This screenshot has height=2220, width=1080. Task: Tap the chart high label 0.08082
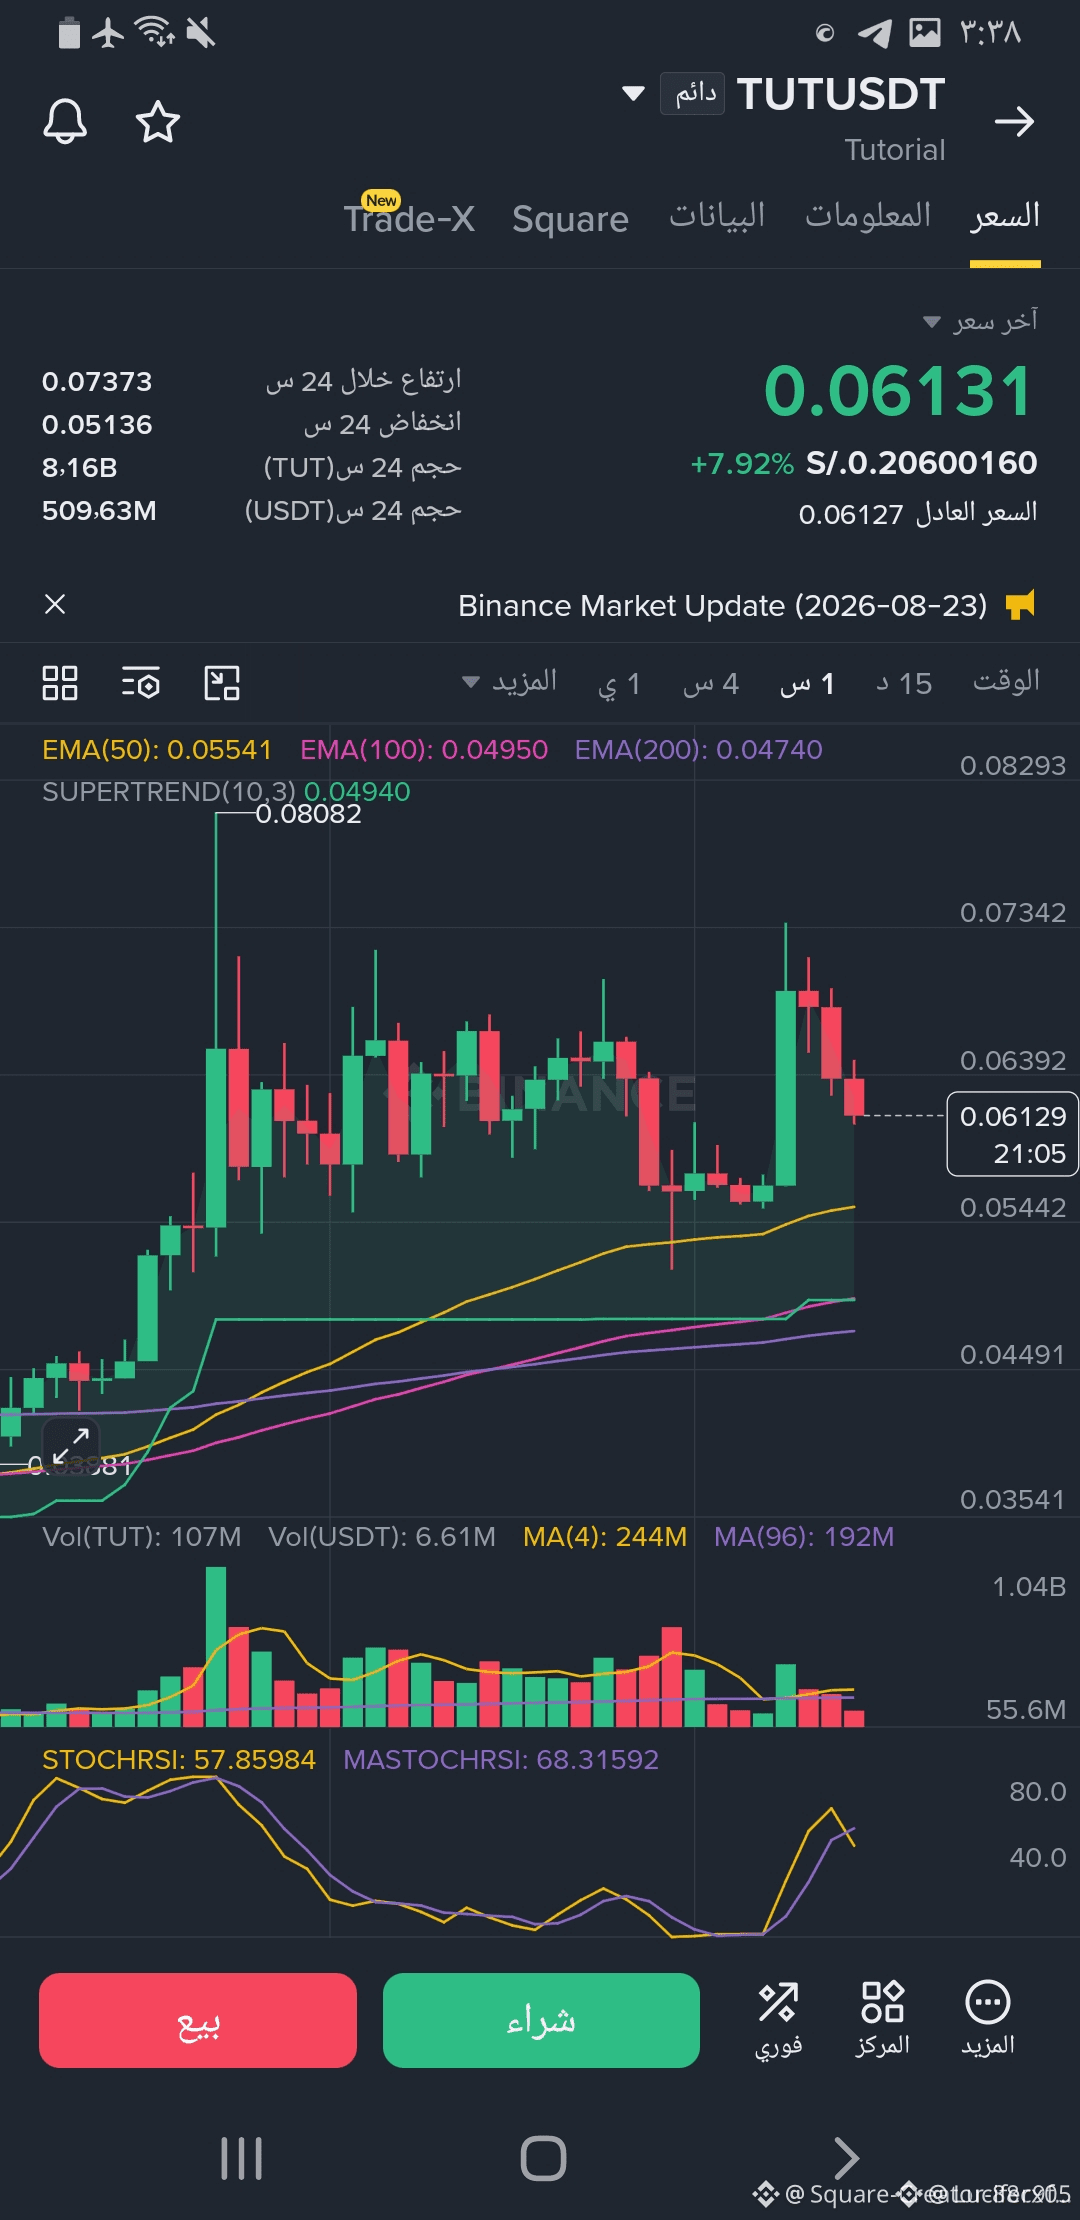coord(308,814)
